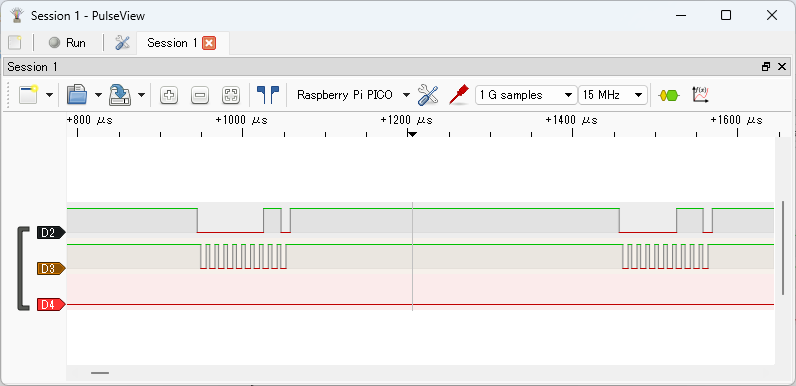Undock the Session 1 panel
The image size is (796, 386).
[766, 67]
